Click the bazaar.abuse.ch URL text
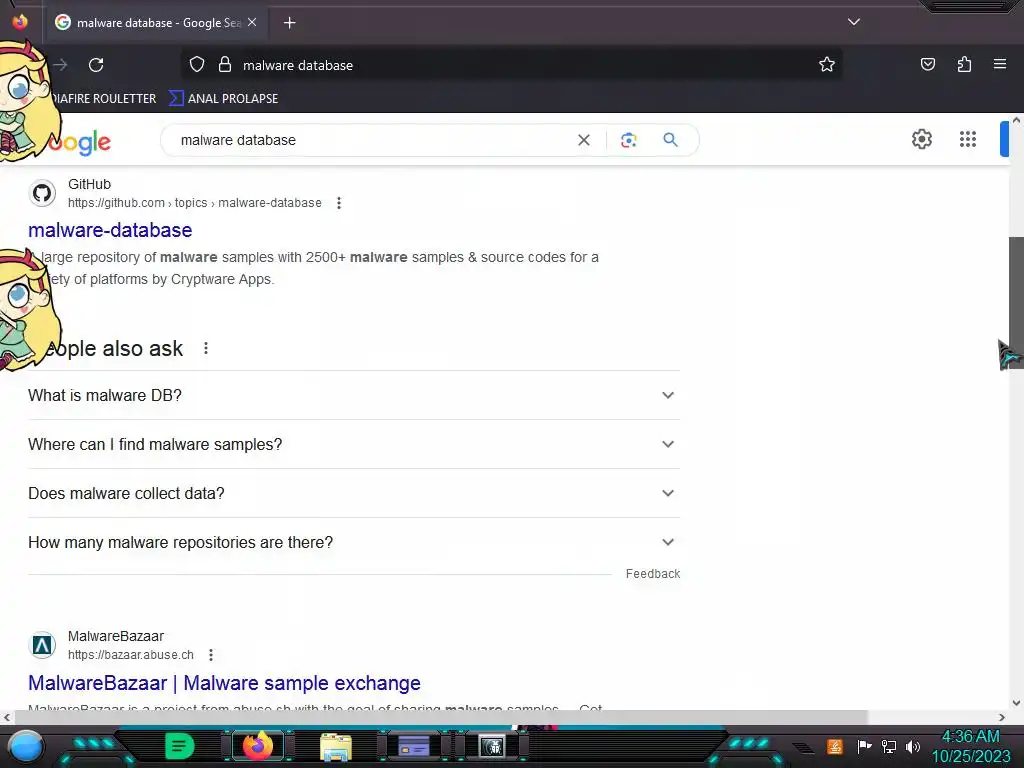1024x768 pixels. click(131, 654)
